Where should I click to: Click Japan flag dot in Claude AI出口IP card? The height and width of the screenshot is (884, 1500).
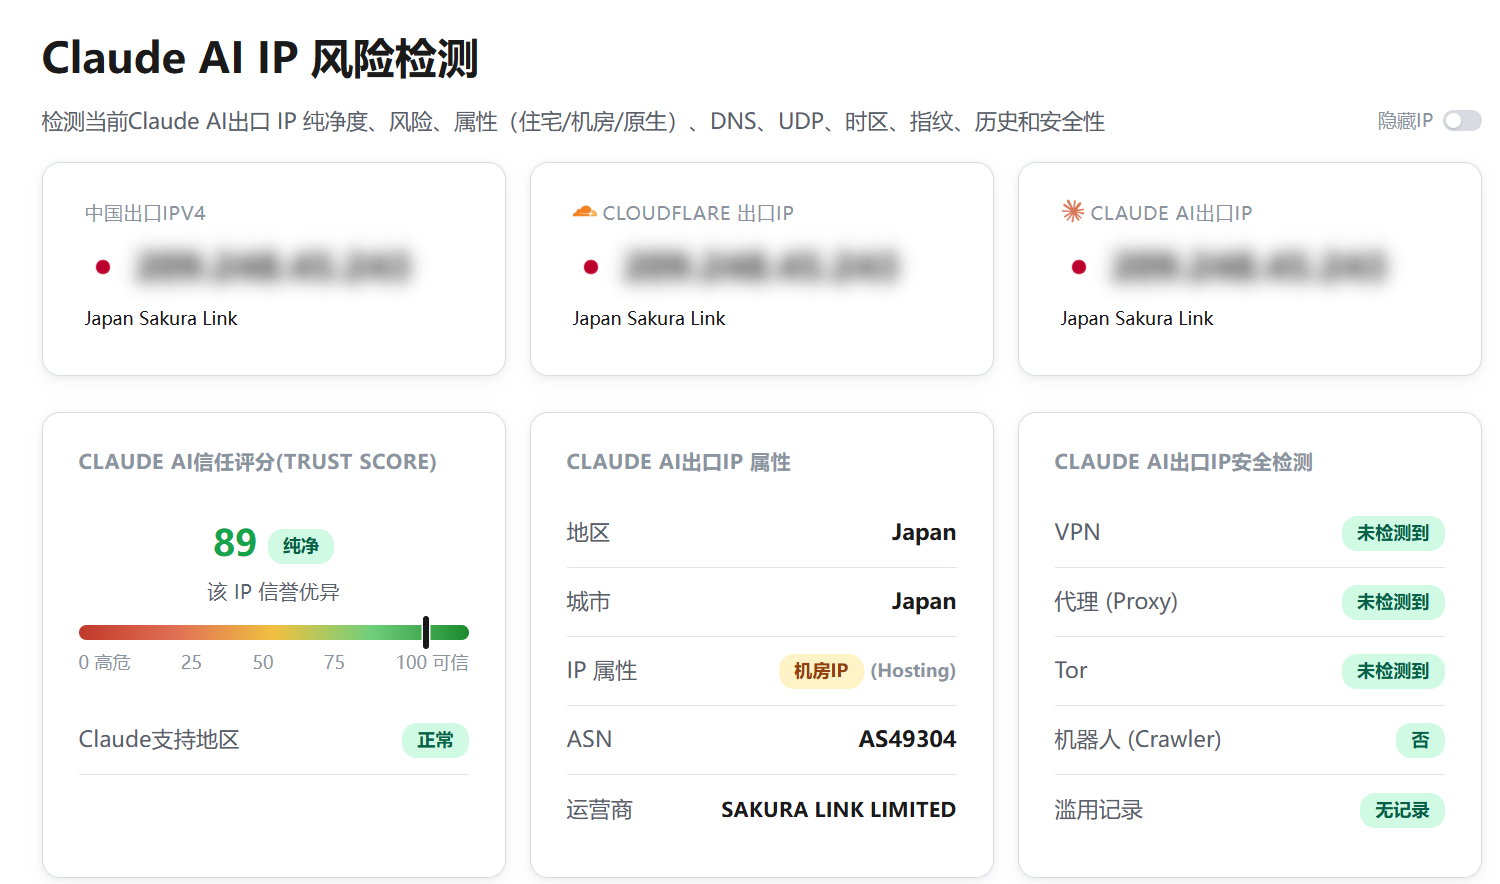pyautogui.click(x=1078, y=267)
